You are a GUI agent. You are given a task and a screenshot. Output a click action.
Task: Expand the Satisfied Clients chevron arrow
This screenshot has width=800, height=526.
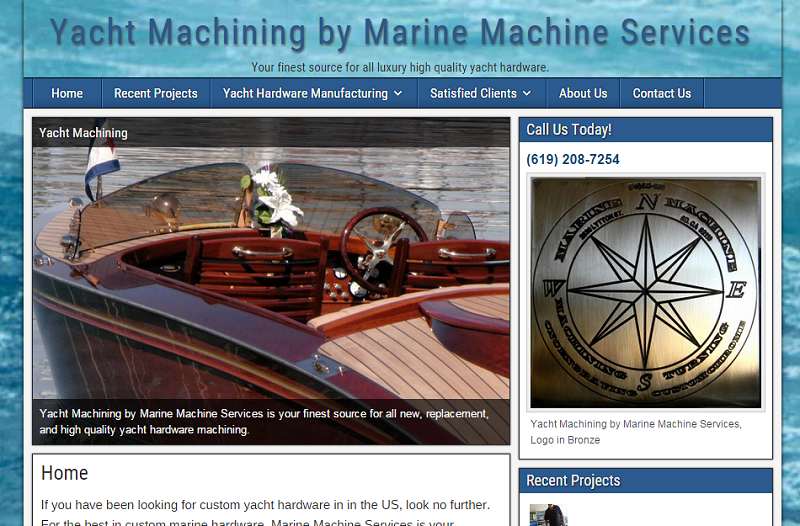click(x=527, y=93)
